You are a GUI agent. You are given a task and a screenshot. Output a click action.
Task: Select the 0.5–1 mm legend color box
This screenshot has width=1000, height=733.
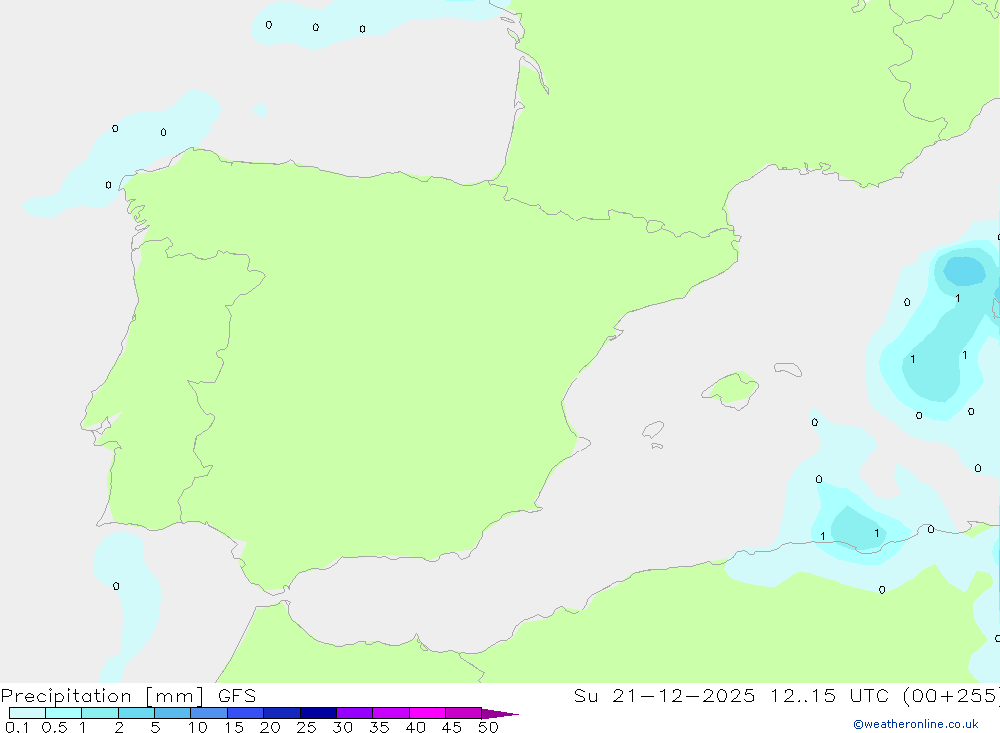coord(63,713)
